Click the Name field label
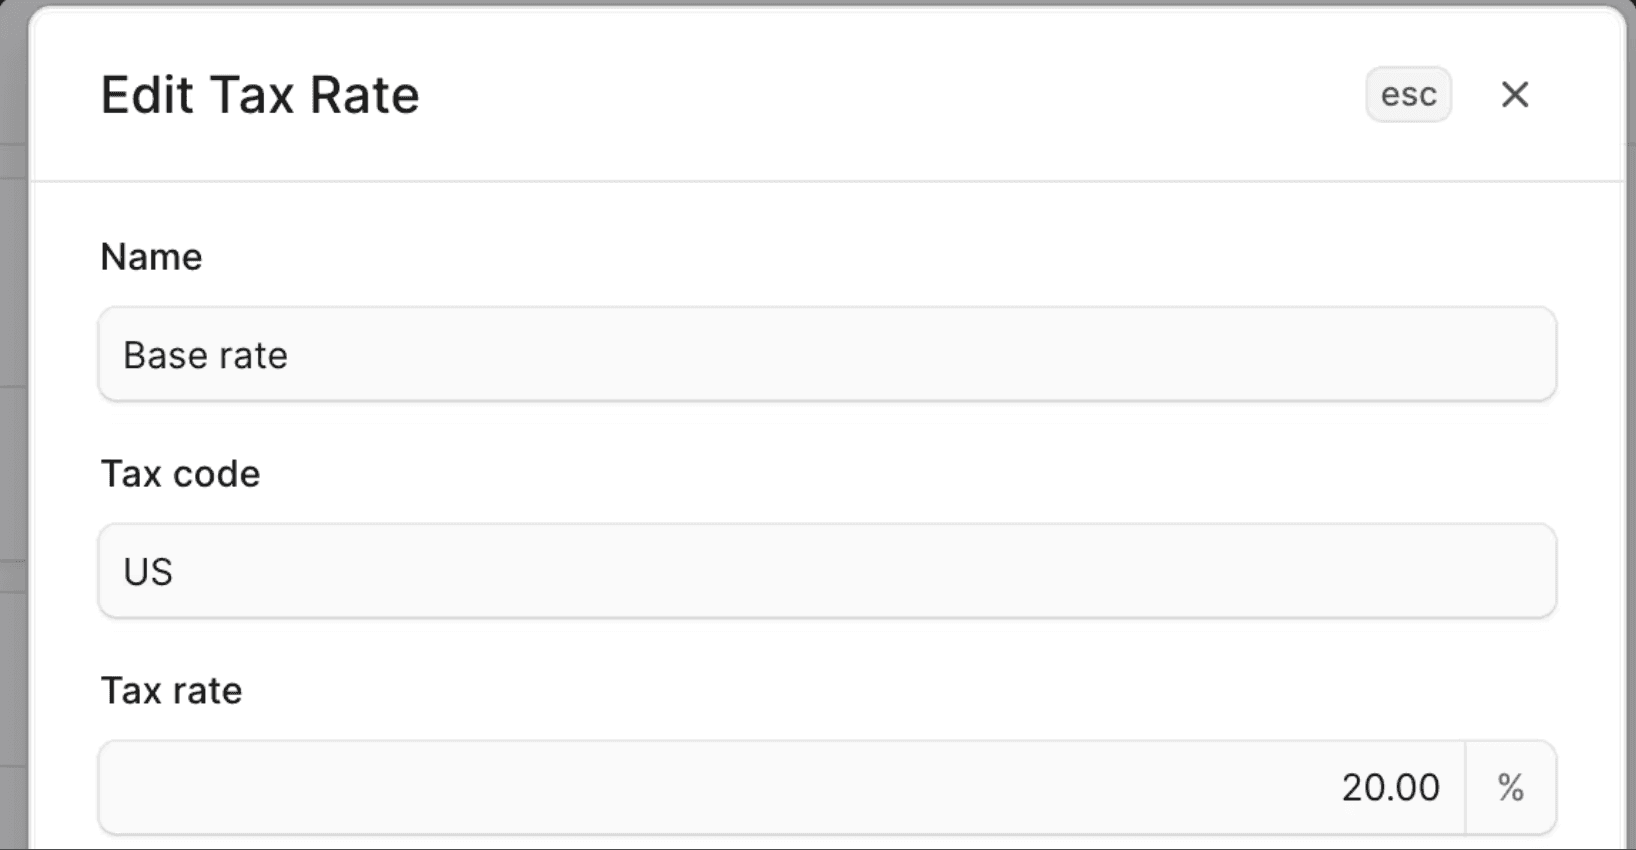Screen dimensions: 1636x850 pos(150,256)
